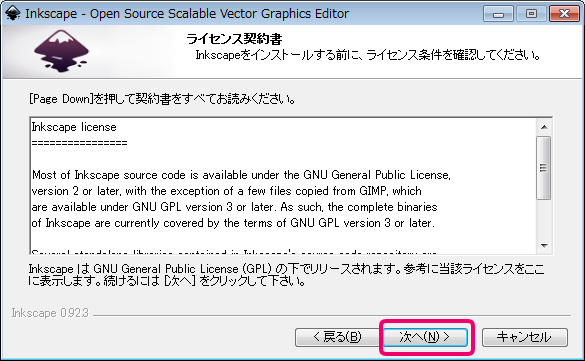Click the 'Inkscape 0.92.3' version label
Viewport: 585px width, 361px height.
(50, 313)
